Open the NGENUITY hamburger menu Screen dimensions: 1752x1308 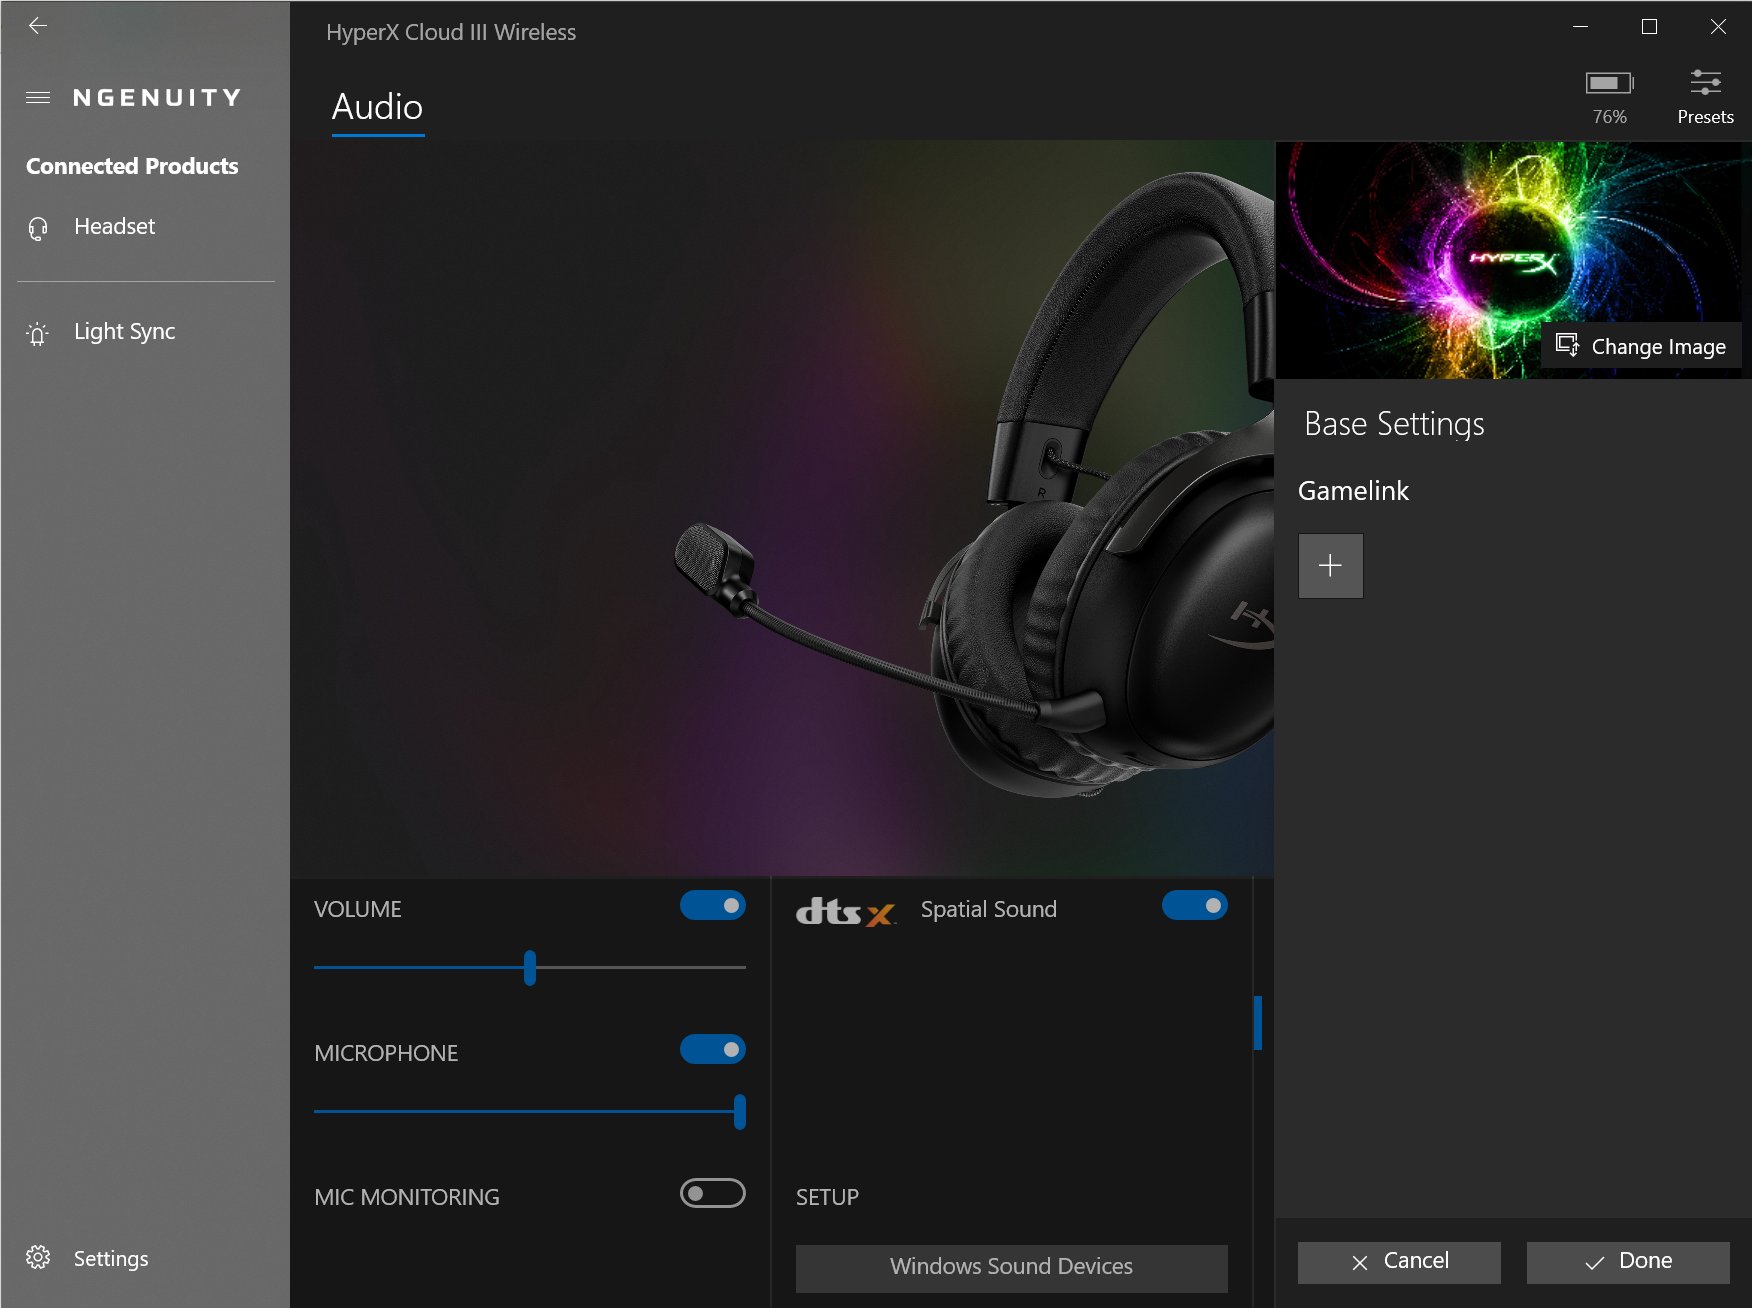pos(38,97)
